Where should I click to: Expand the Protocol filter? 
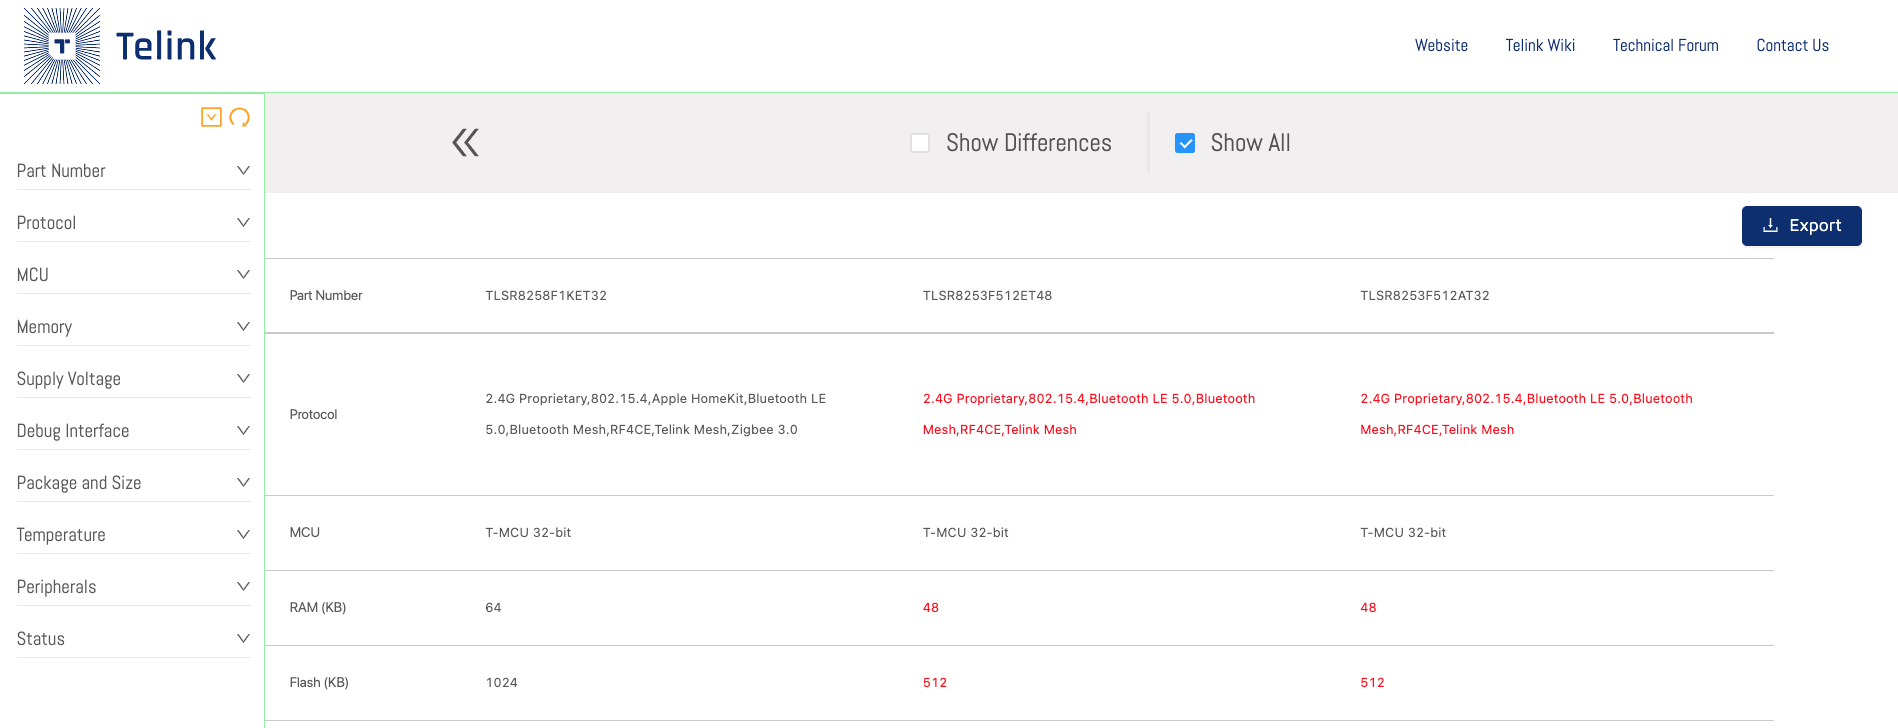point(133,223)
